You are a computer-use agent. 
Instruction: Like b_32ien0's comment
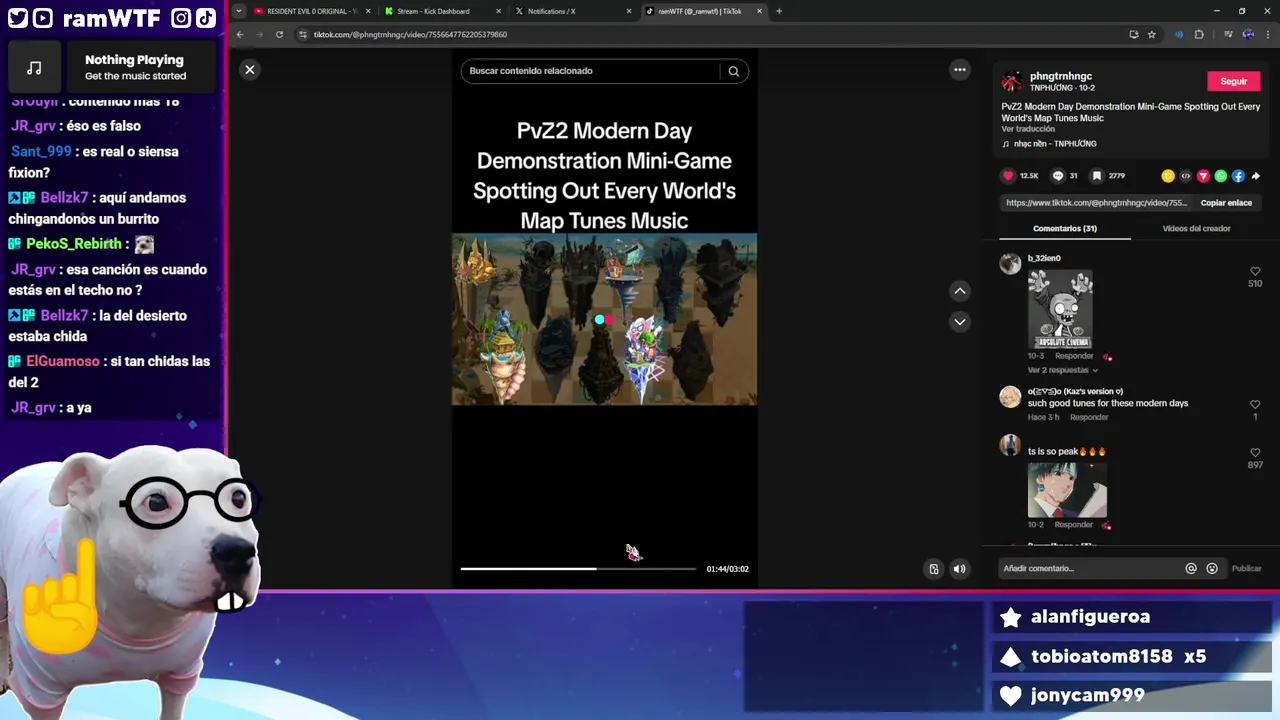[1255, 271]
